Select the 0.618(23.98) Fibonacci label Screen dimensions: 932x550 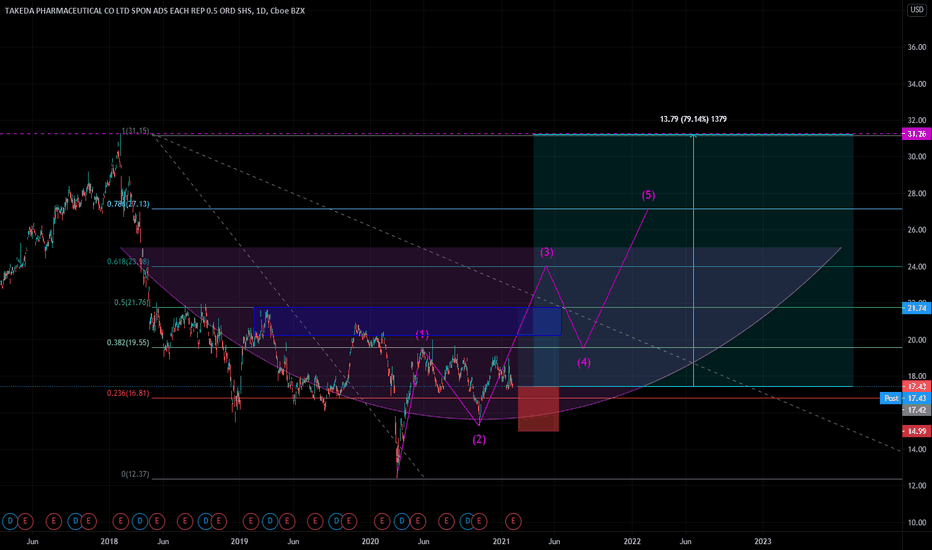click(128, 262)
